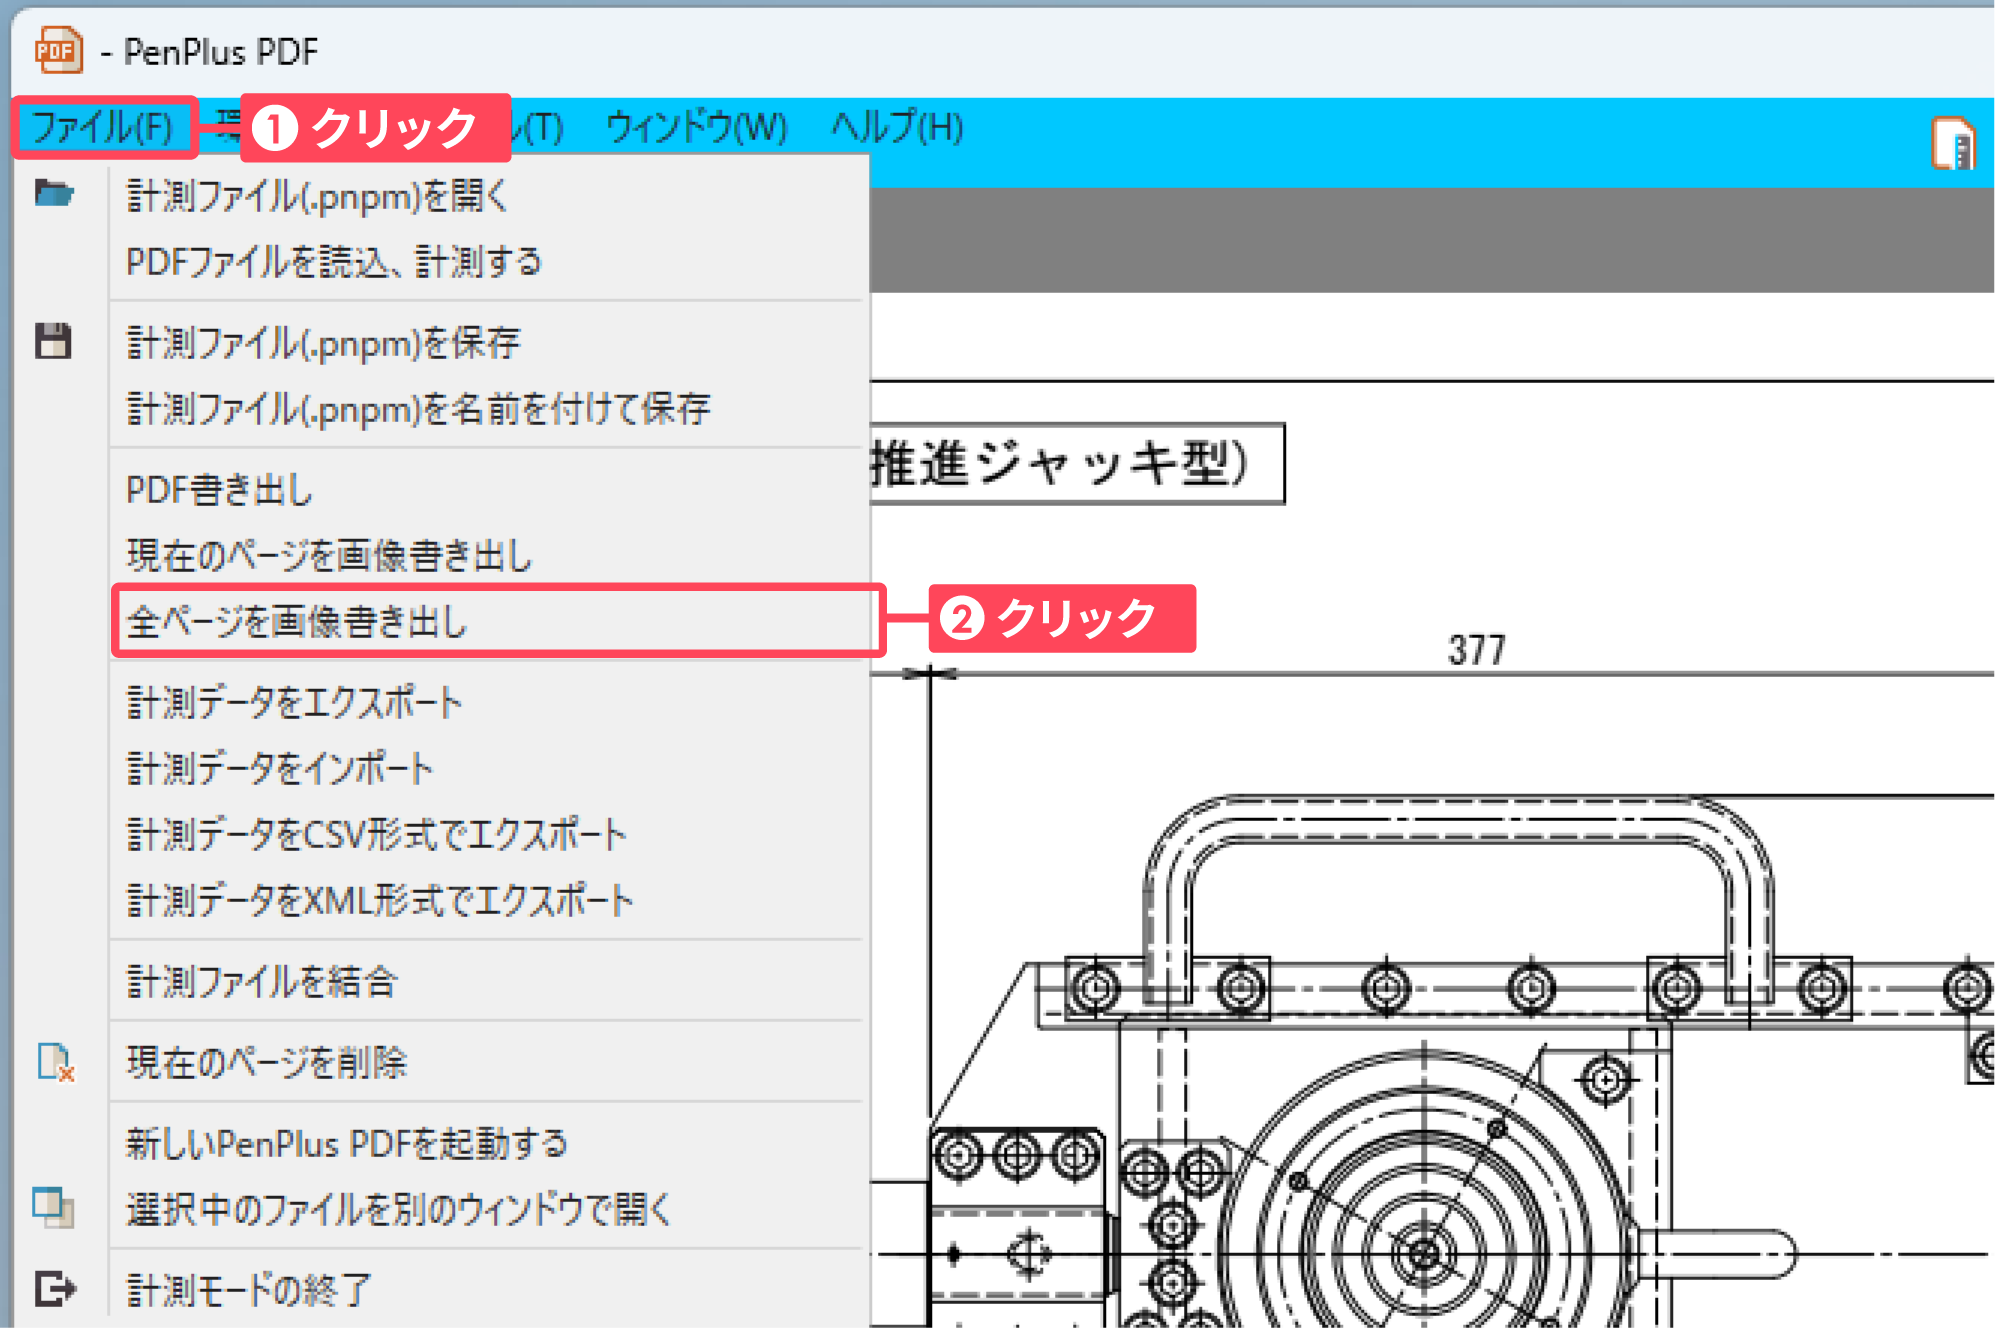Image resolution: width=1995 pixels, height=1329 pixels.
Task: Click the floppy disk icon for 計測ファイル(.pnpm)を保存
Action: click(53, 341)
